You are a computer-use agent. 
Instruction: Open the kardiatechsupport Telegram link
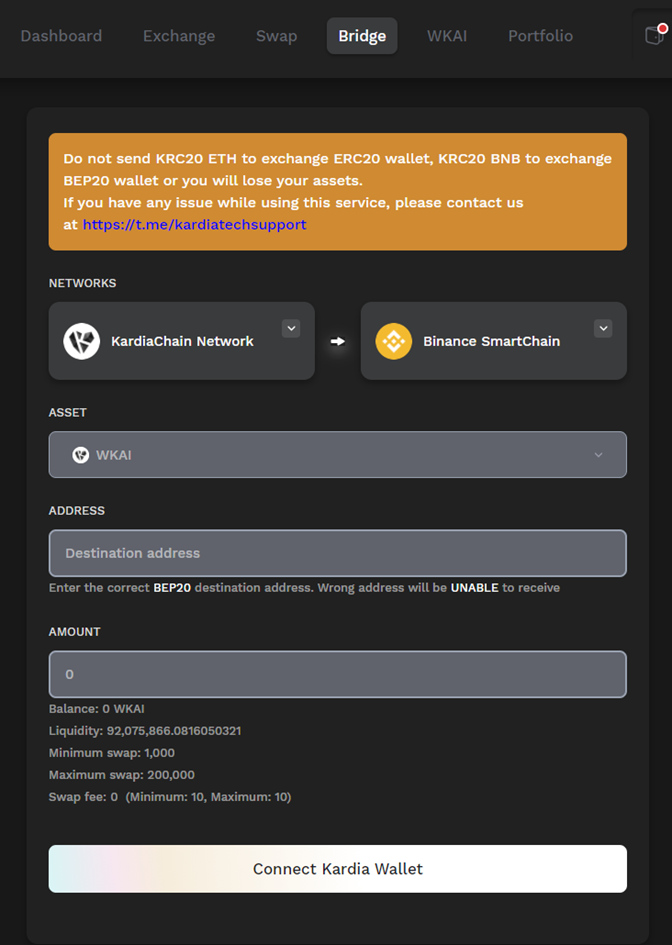tap(194, 225)
